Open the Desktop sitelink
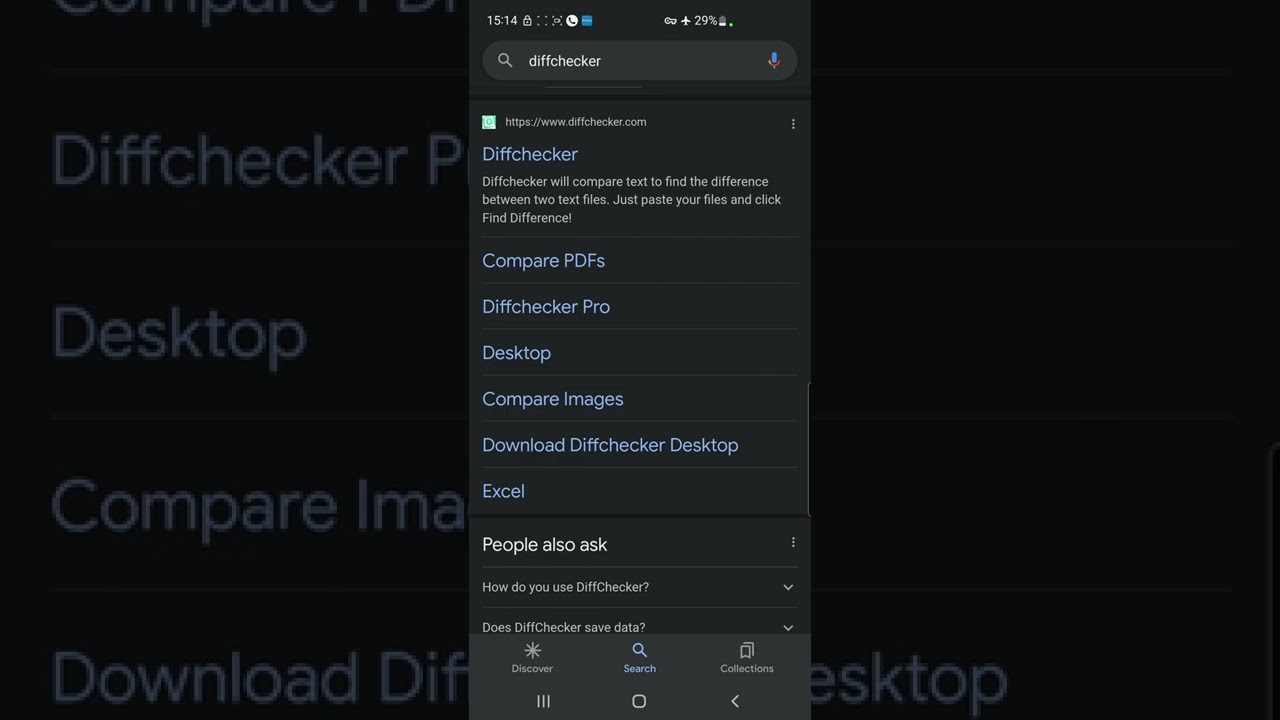The height and width of the screenshot is (720, 1280). 516,352
